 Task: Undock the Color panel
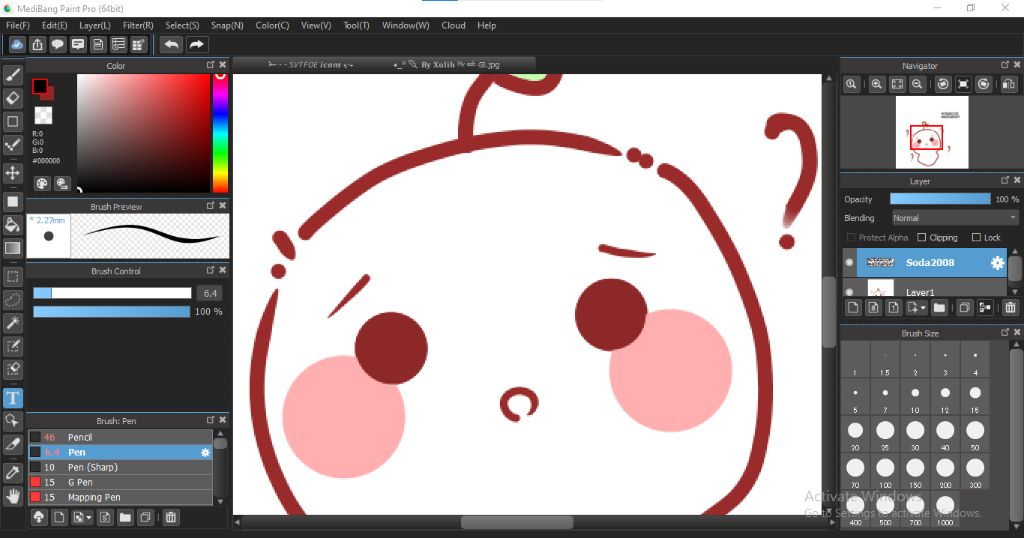(x=210, y=65)
